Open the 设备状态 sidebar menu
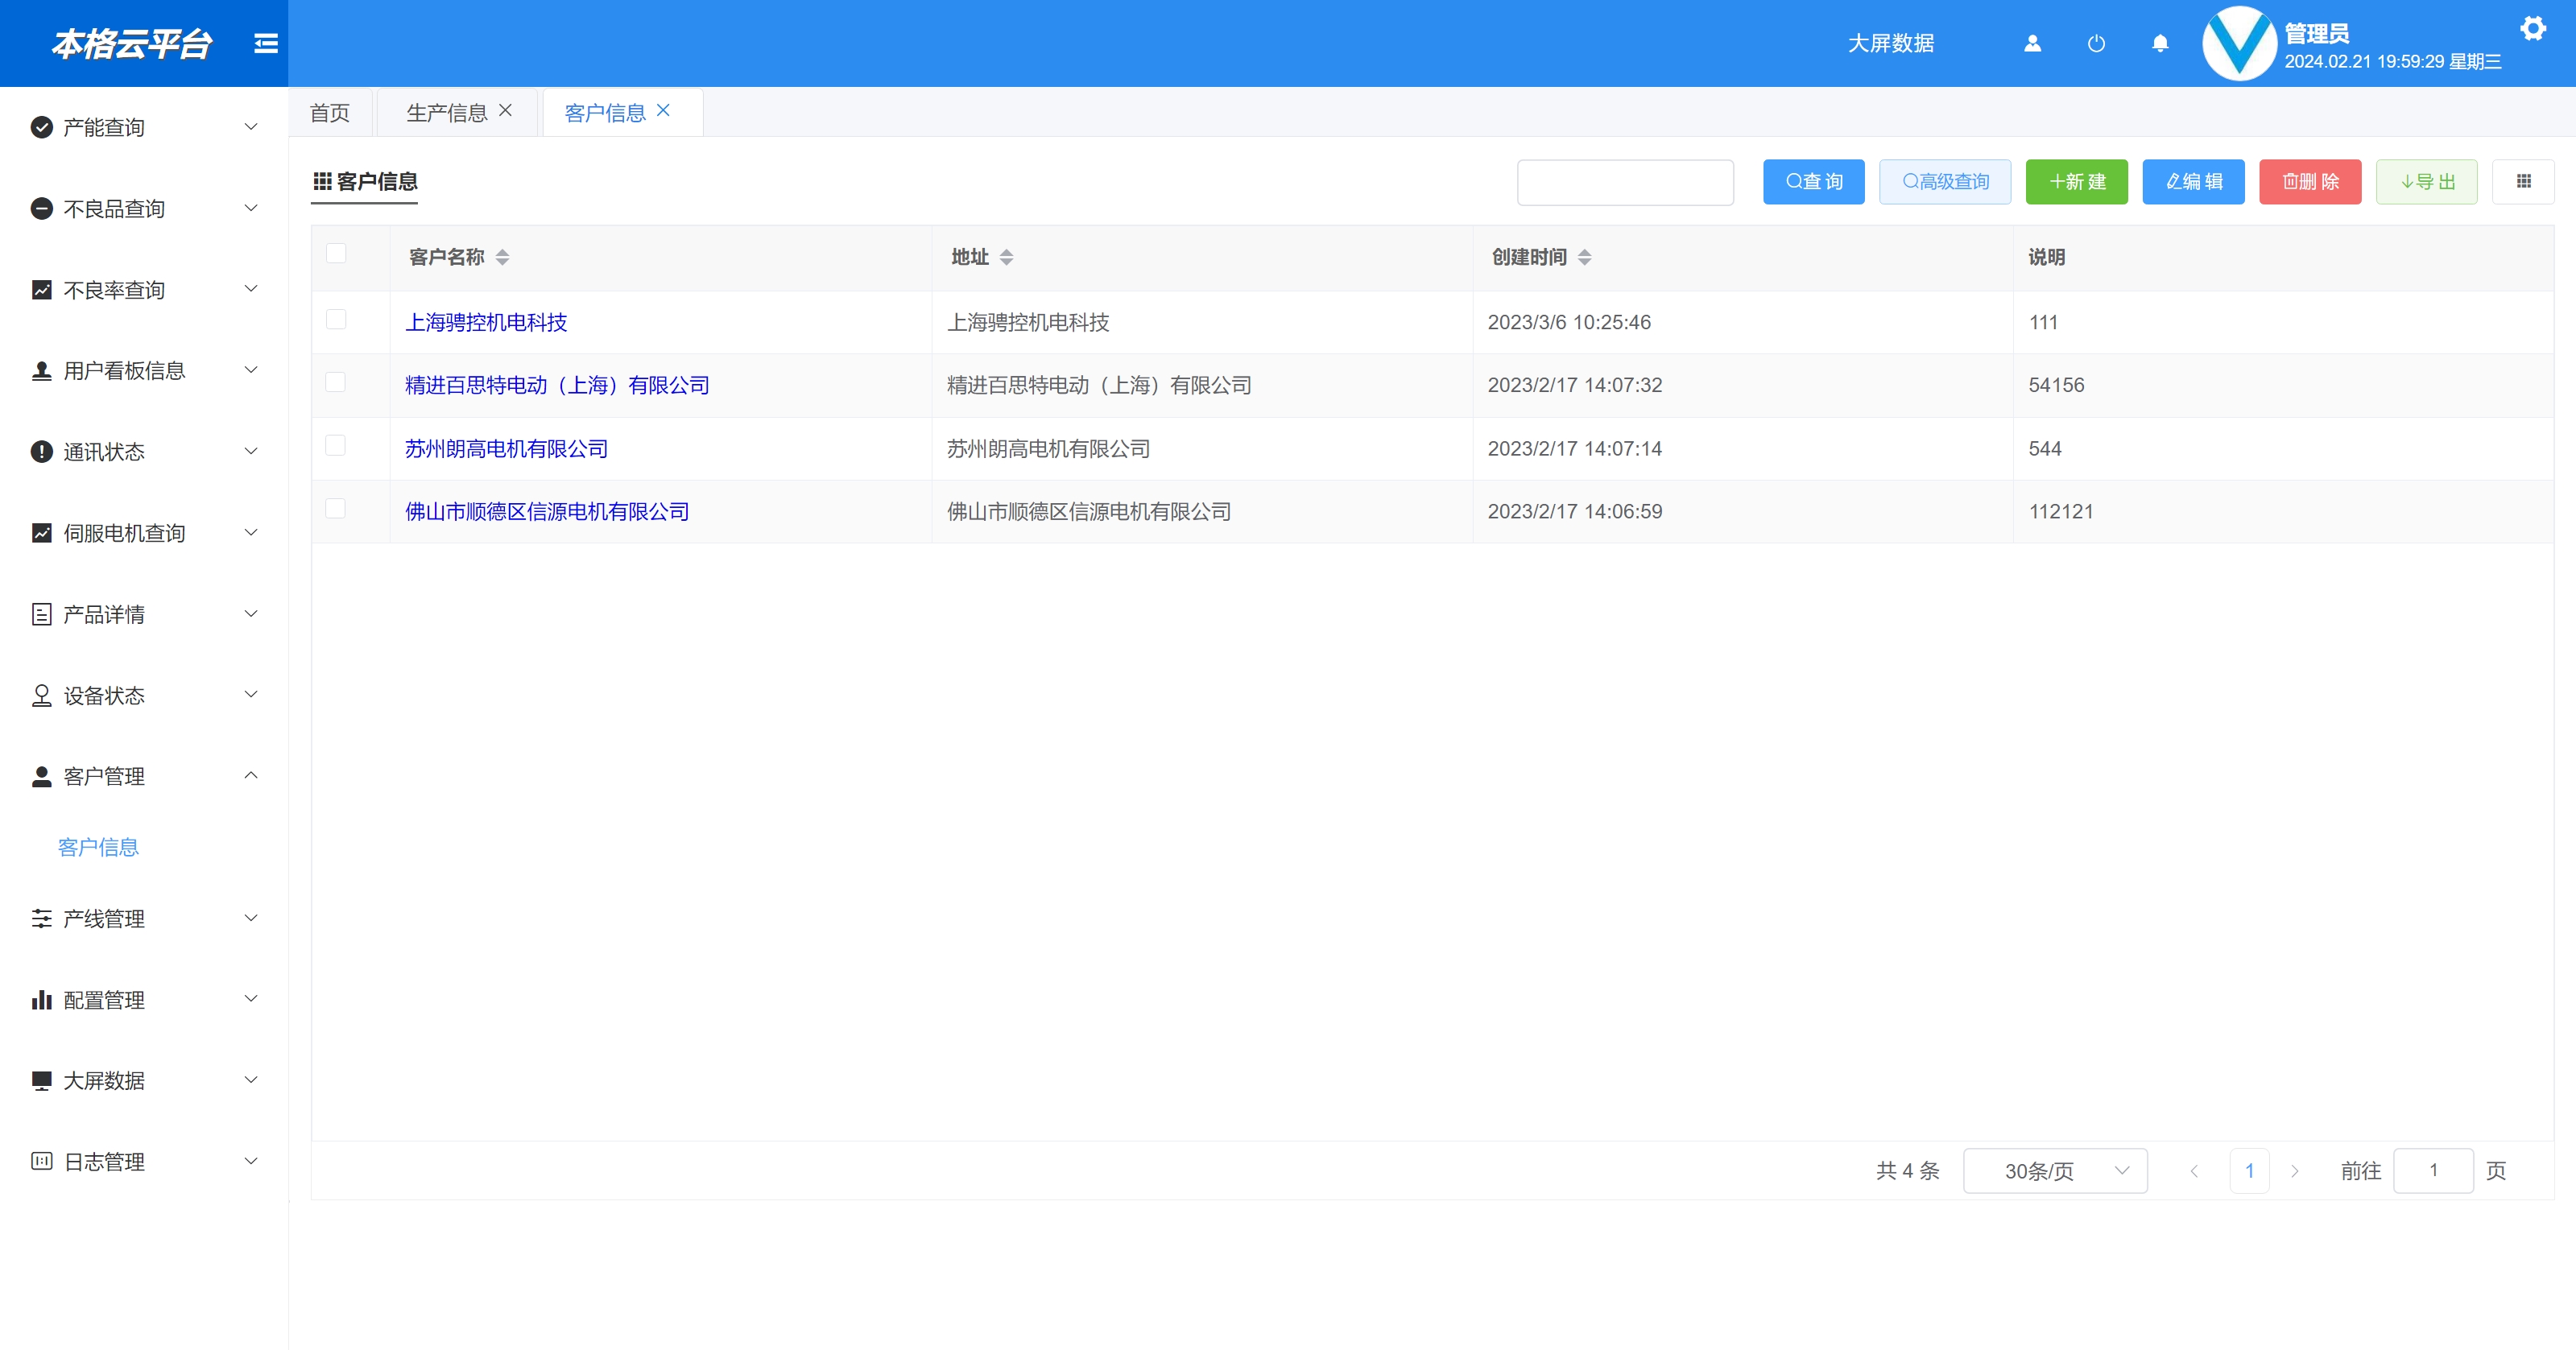Image resolution: width=2576 pixels, height=1350 pixels. 144,695
